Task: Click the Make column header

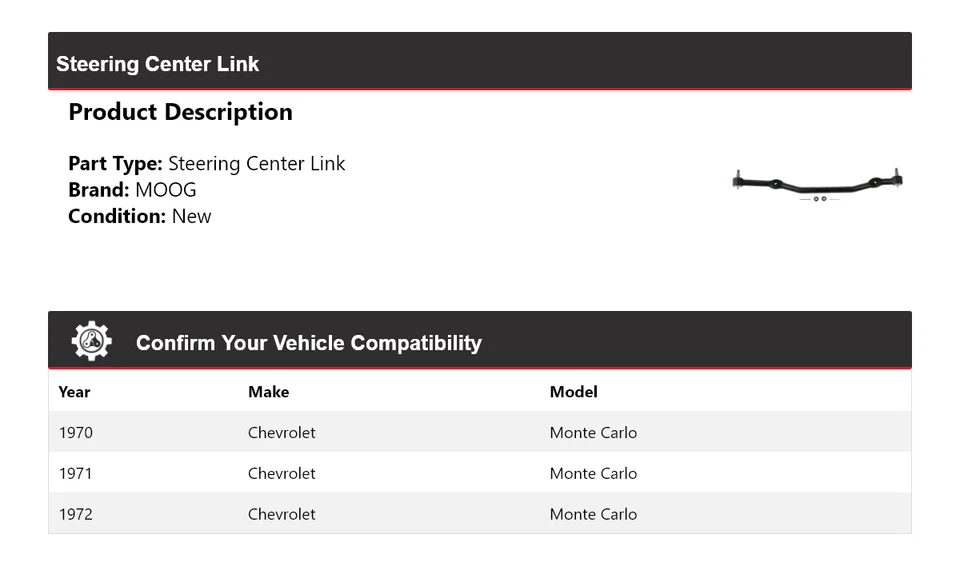Action: (x=268, y=392)
